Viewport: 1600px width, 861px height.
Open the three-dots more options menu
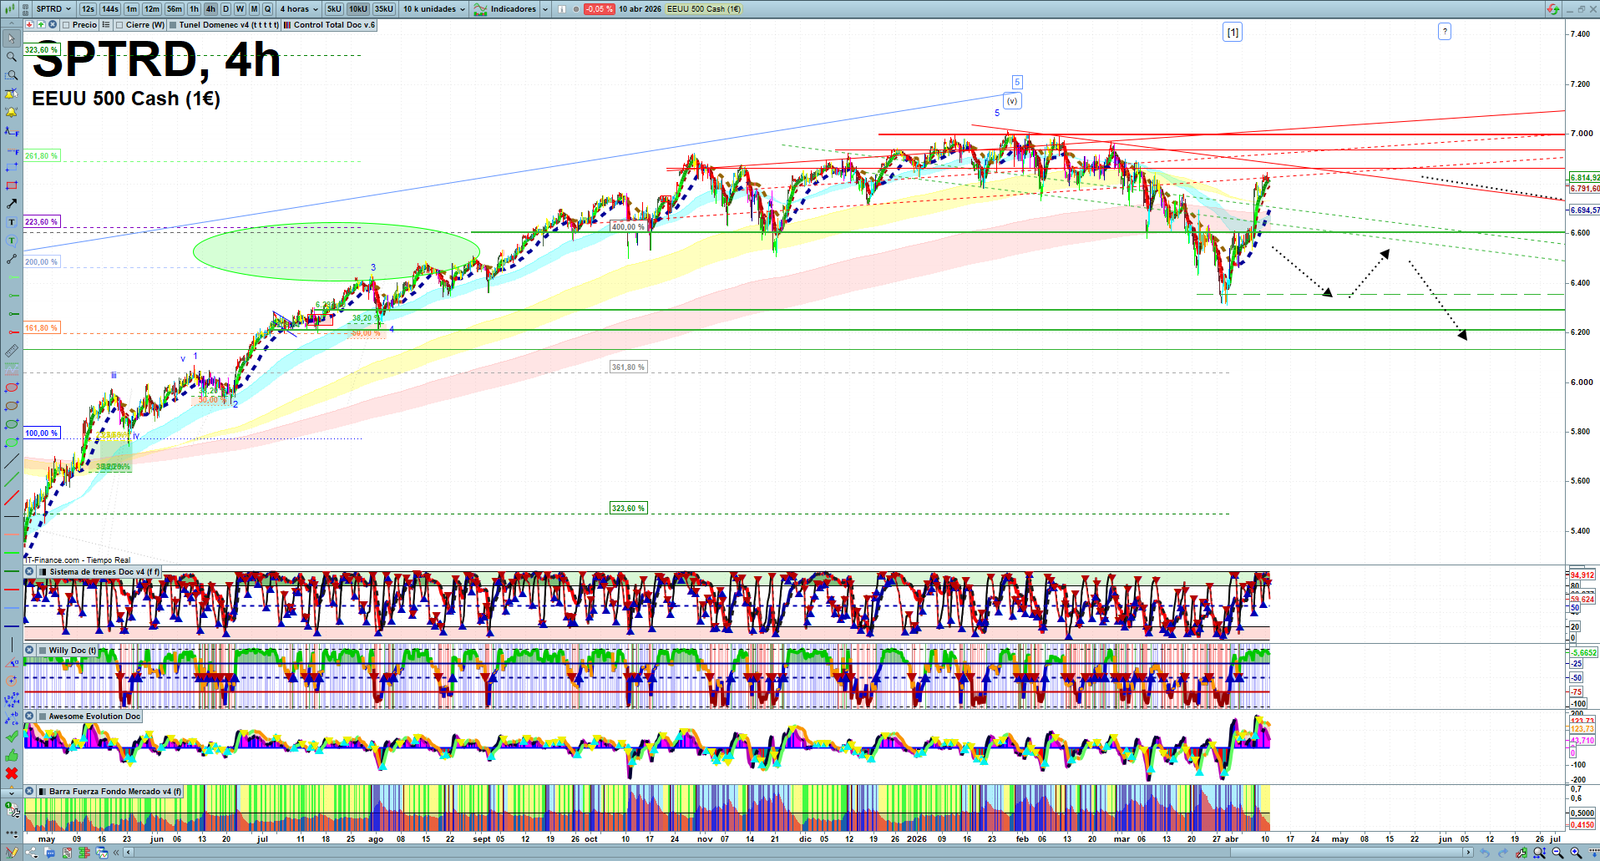pyautogui.click(x=10, y=833)
